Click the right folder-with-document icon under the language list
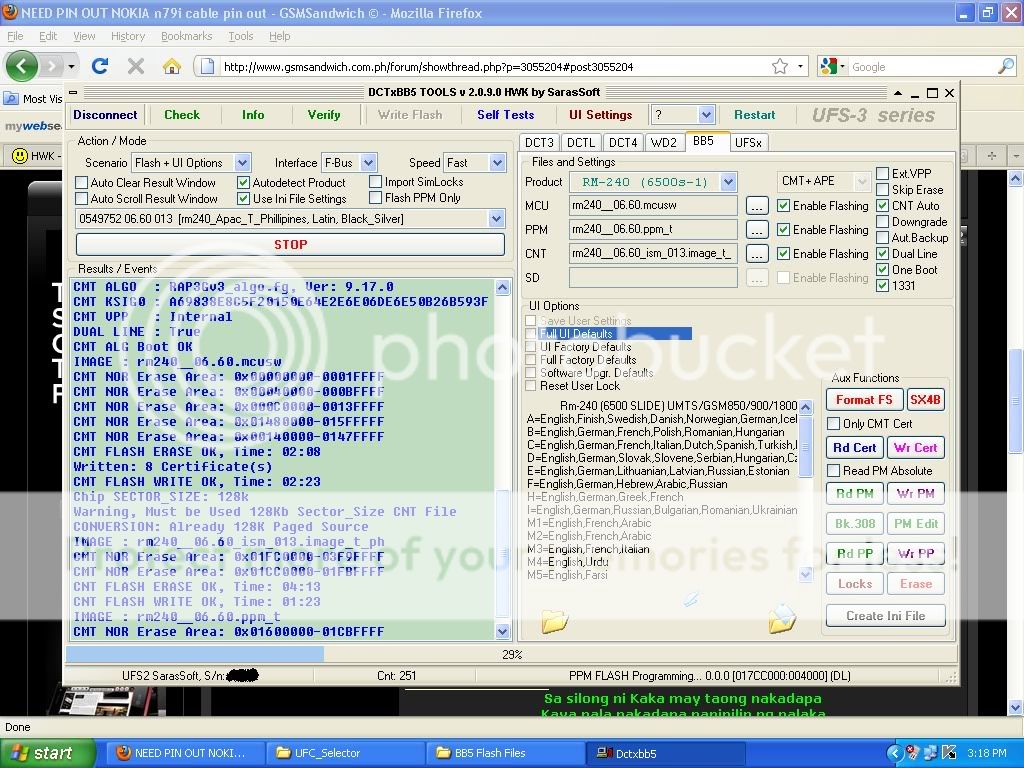The width and height of the screenshot is (1024, 768). pyautogui.click(x=782, y=619)
